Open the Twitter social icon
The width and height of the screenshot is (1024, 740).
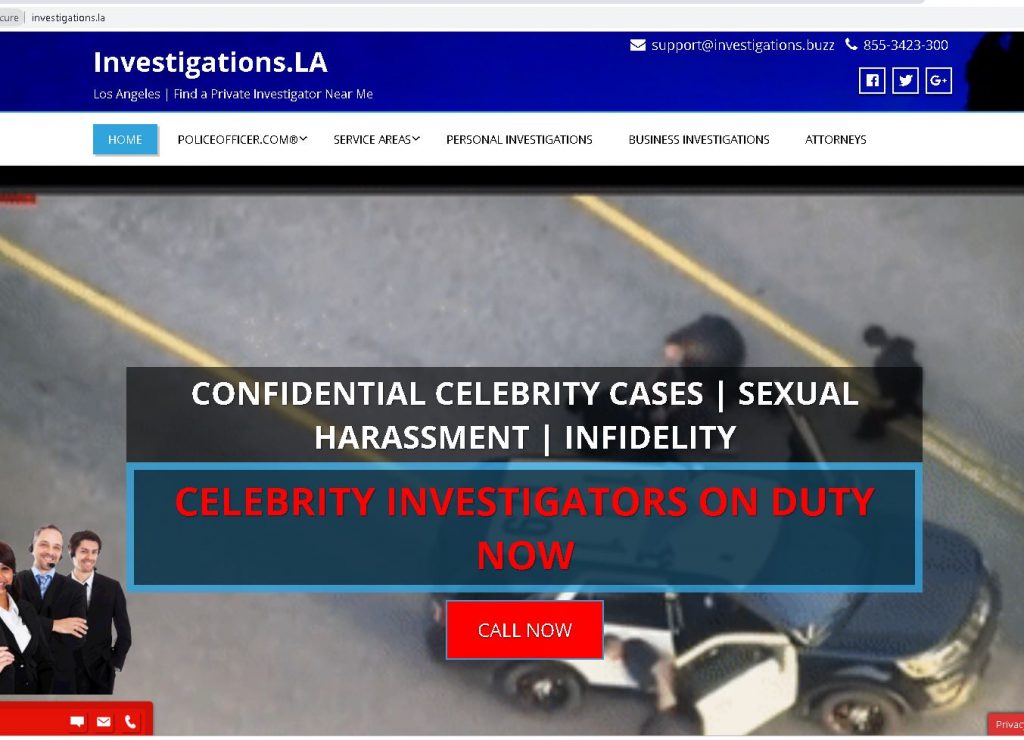coord(905,81)
